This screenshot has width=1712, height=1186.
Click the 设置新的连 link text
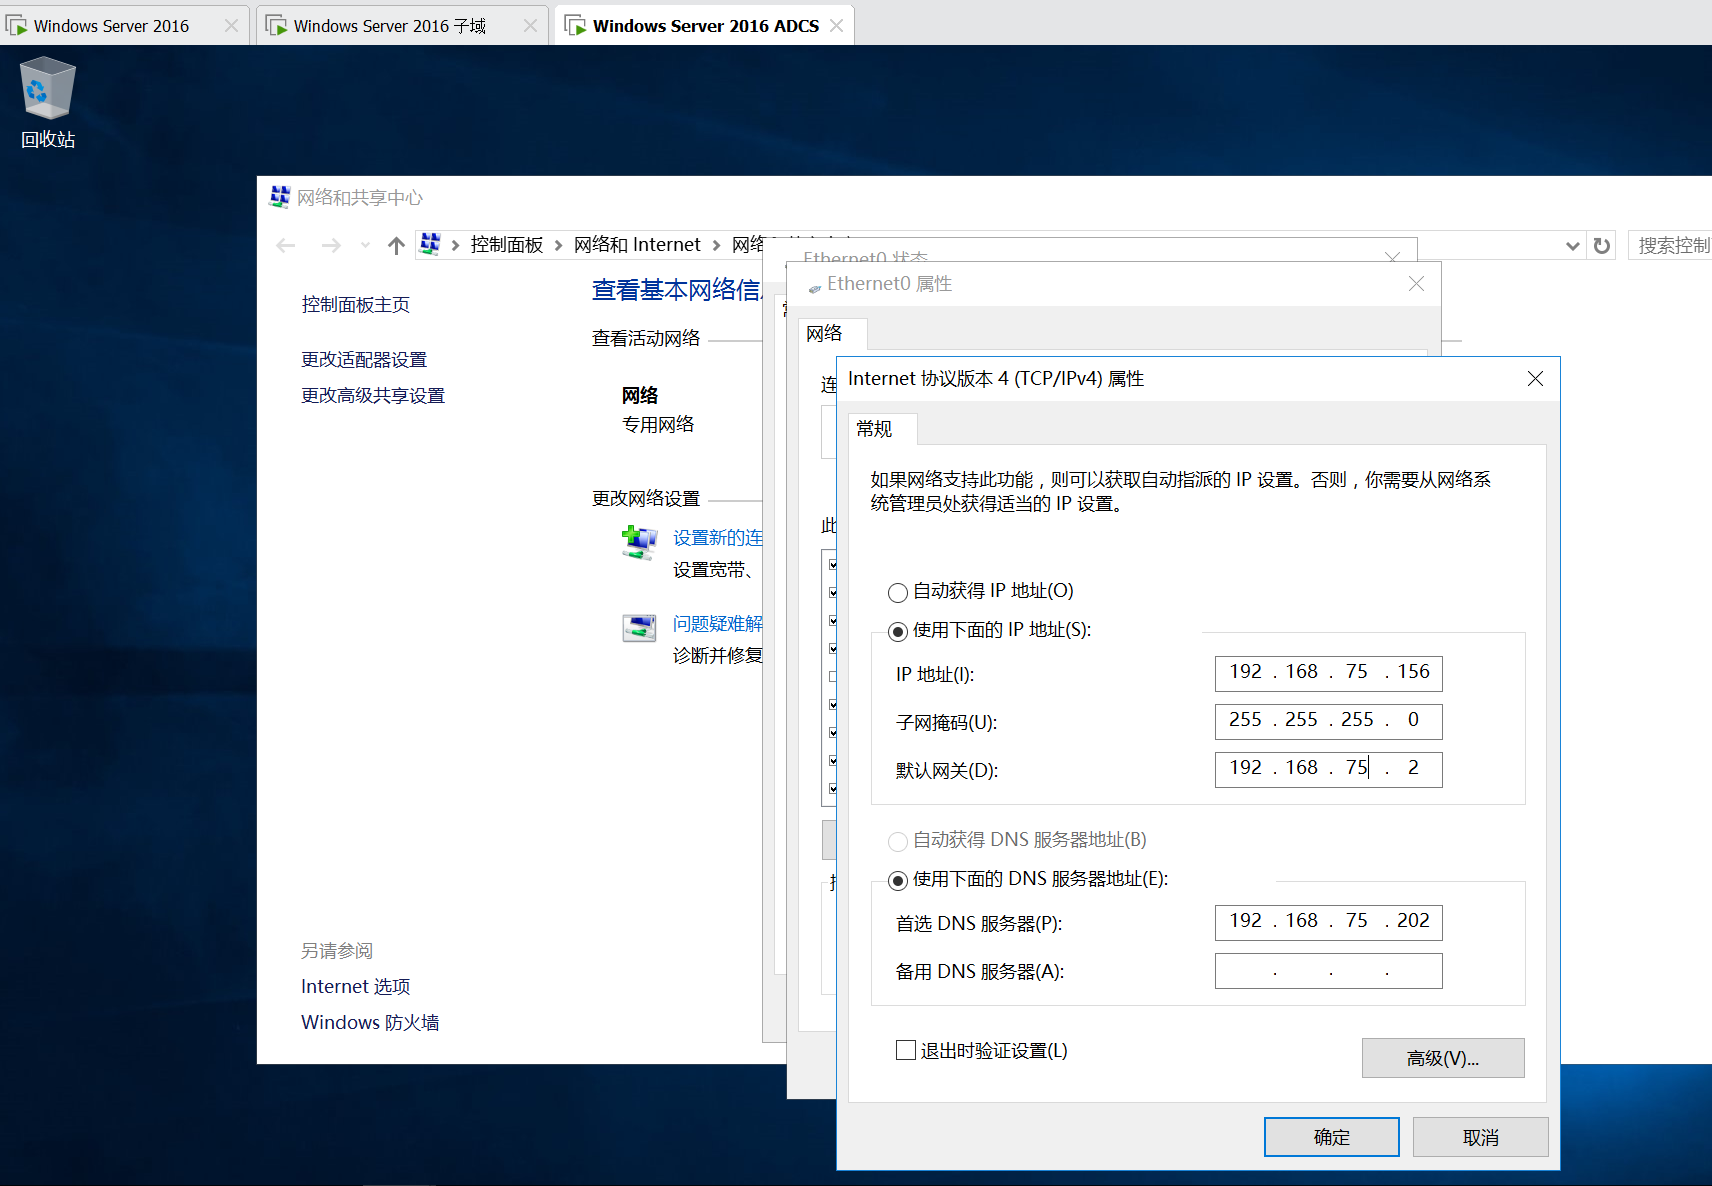[718, 538]
